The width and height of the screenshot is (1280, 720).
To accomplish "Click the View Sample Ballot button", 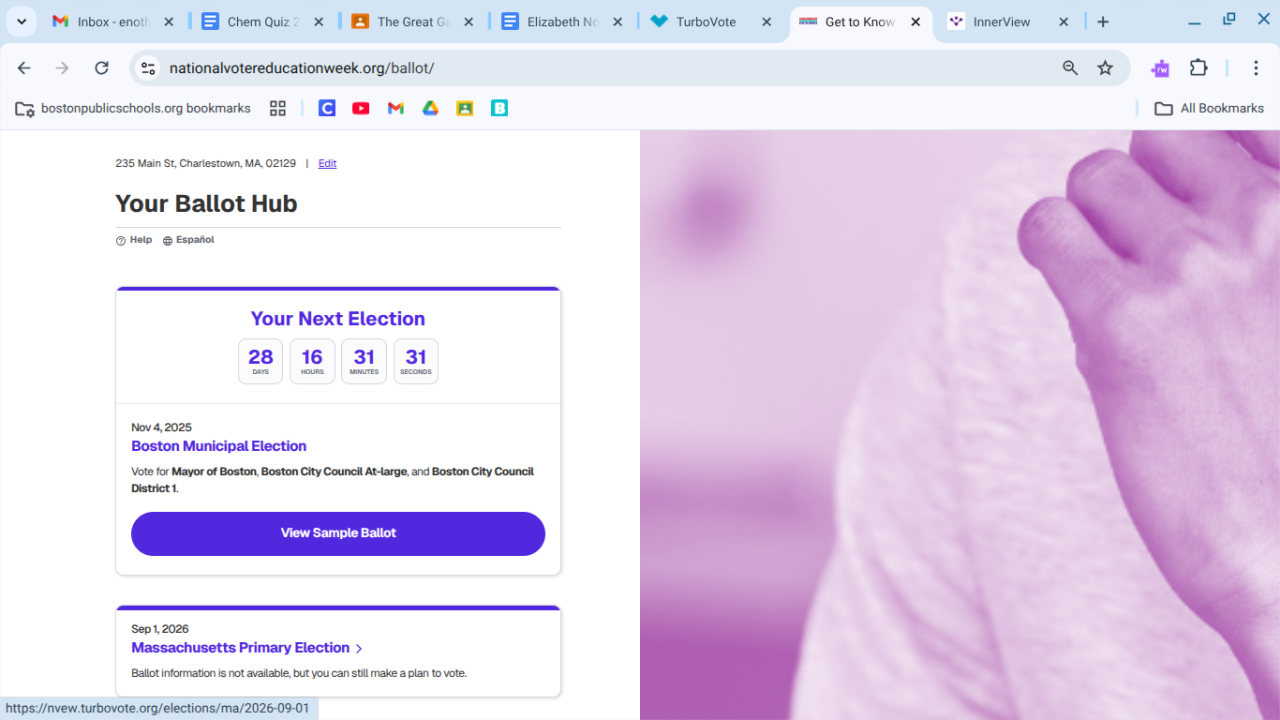I will coord(338,533).
